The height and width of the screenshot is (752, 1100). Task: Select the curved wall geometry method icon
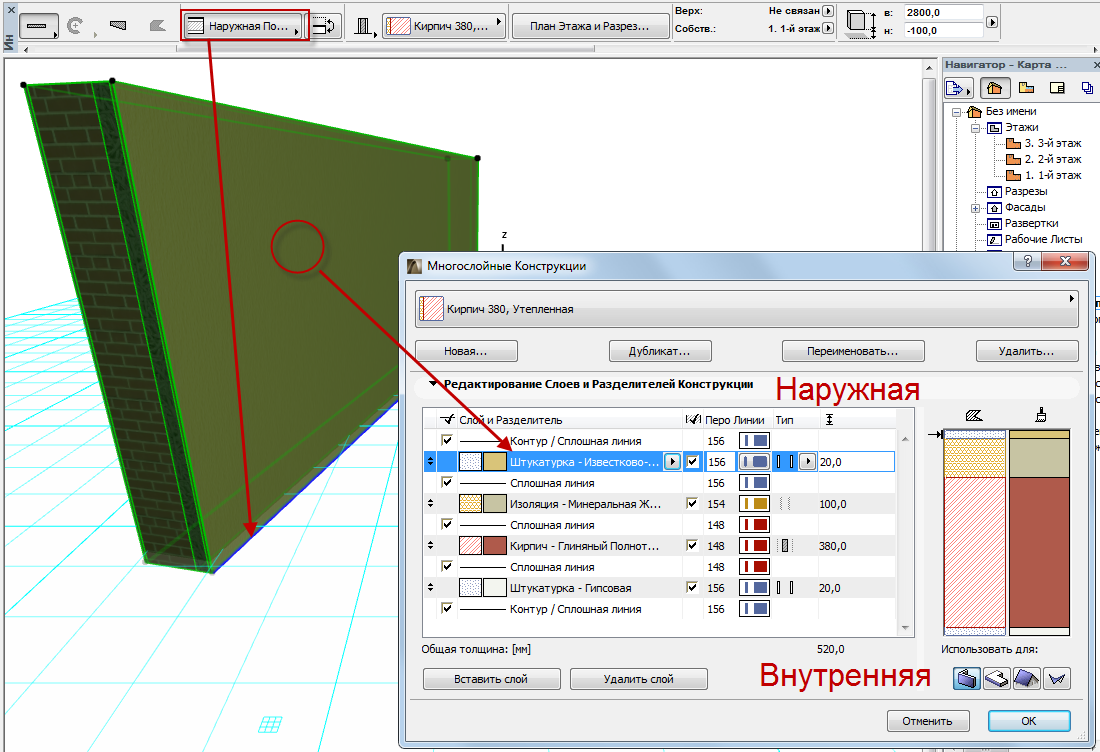(75, 26)
